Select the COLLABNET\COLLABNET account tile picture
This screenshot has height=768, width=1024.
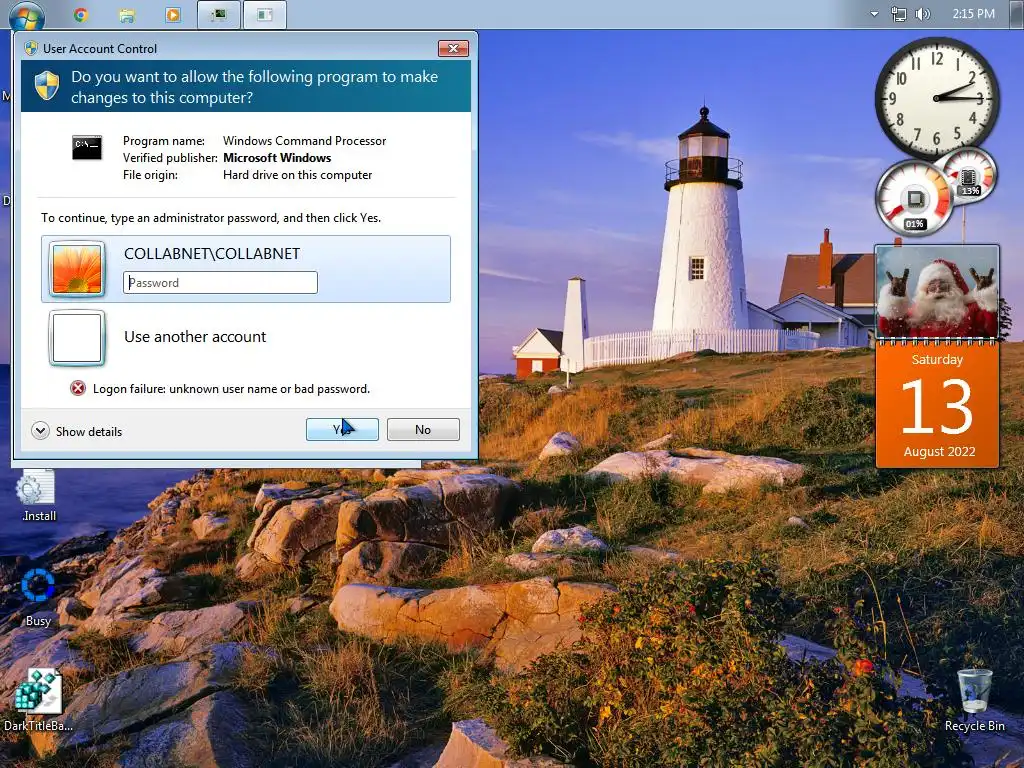tap(77, 269)
